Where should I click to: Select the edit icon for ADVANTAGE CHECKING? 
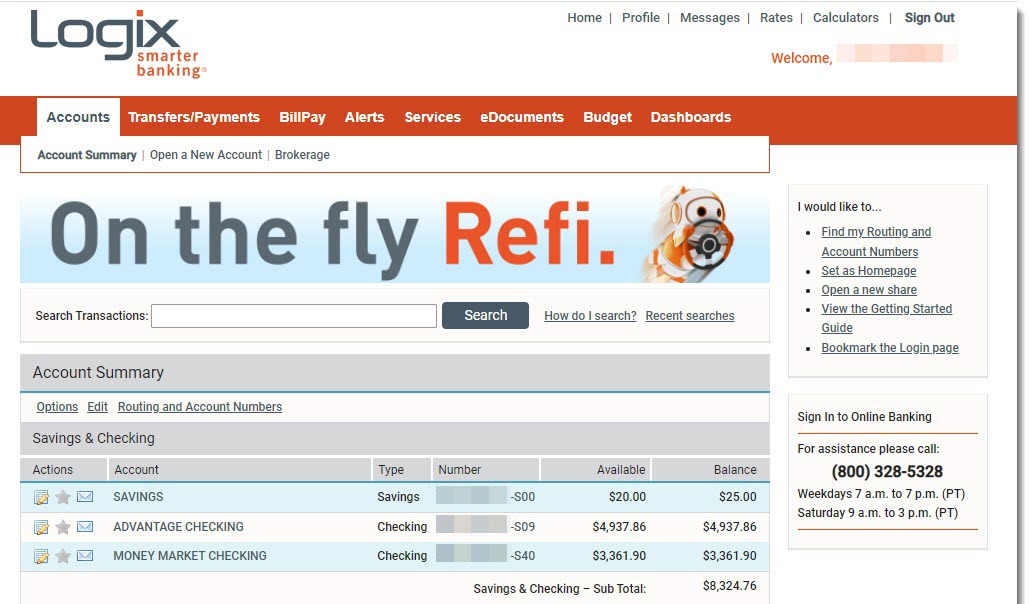(x=40, y=527)
